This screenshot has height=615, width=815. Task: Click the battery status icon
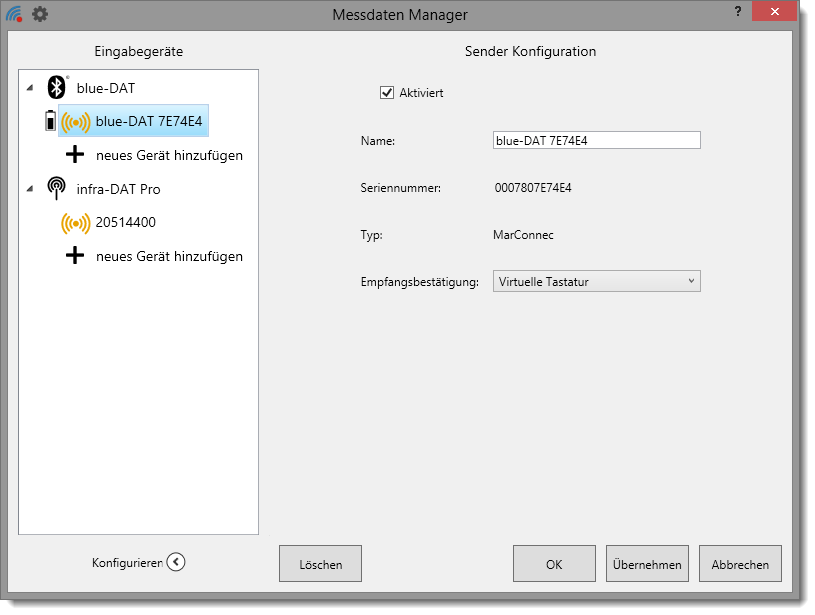click(51, 122)
